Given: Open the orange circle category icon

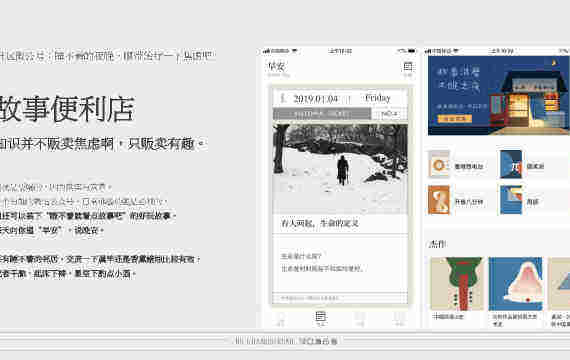Looking at the screenshot, I should (439, 165).
